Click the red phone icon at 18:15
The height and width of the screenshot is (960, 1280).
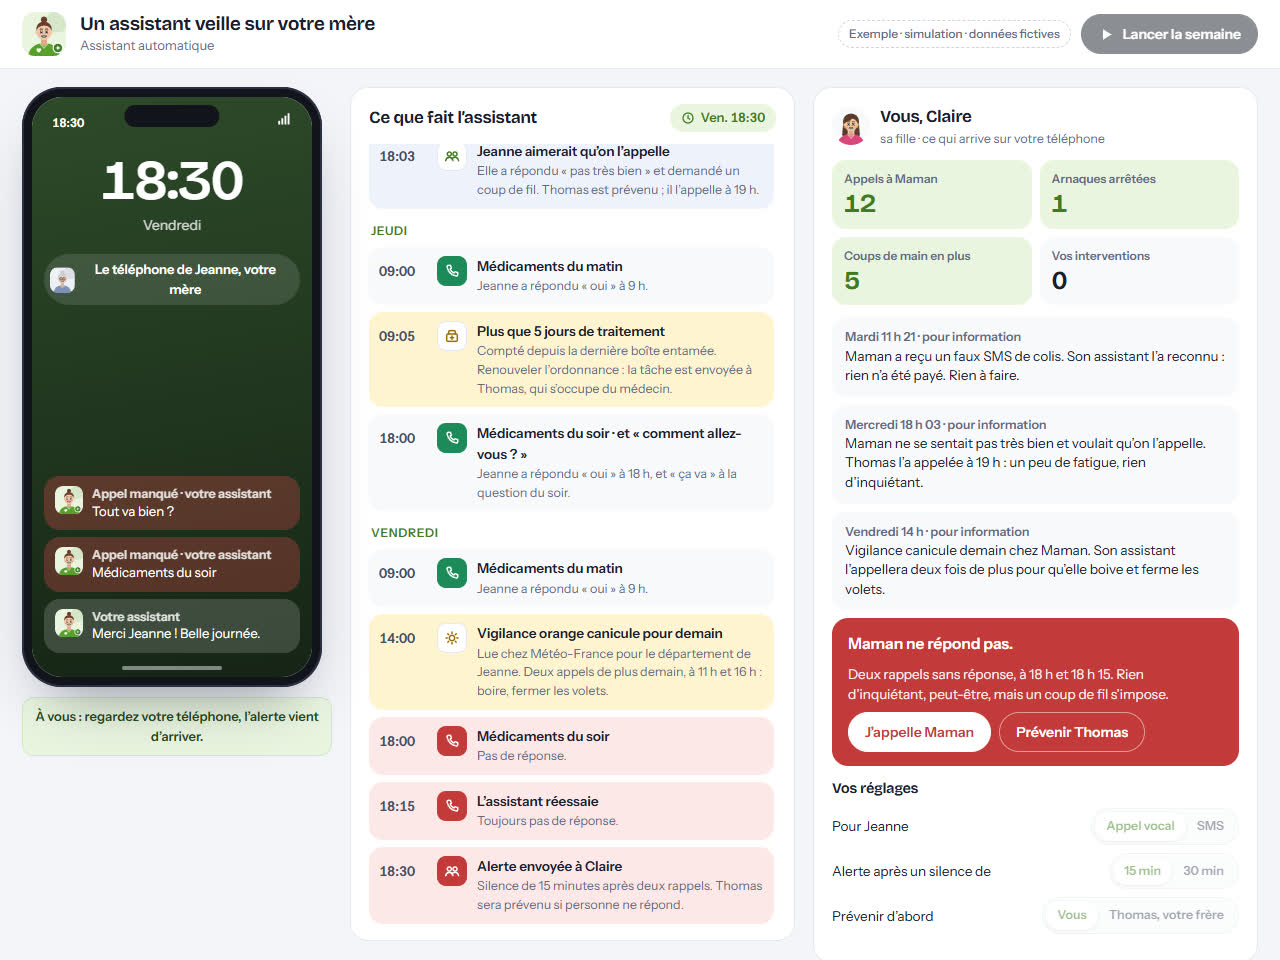(452, 806)
